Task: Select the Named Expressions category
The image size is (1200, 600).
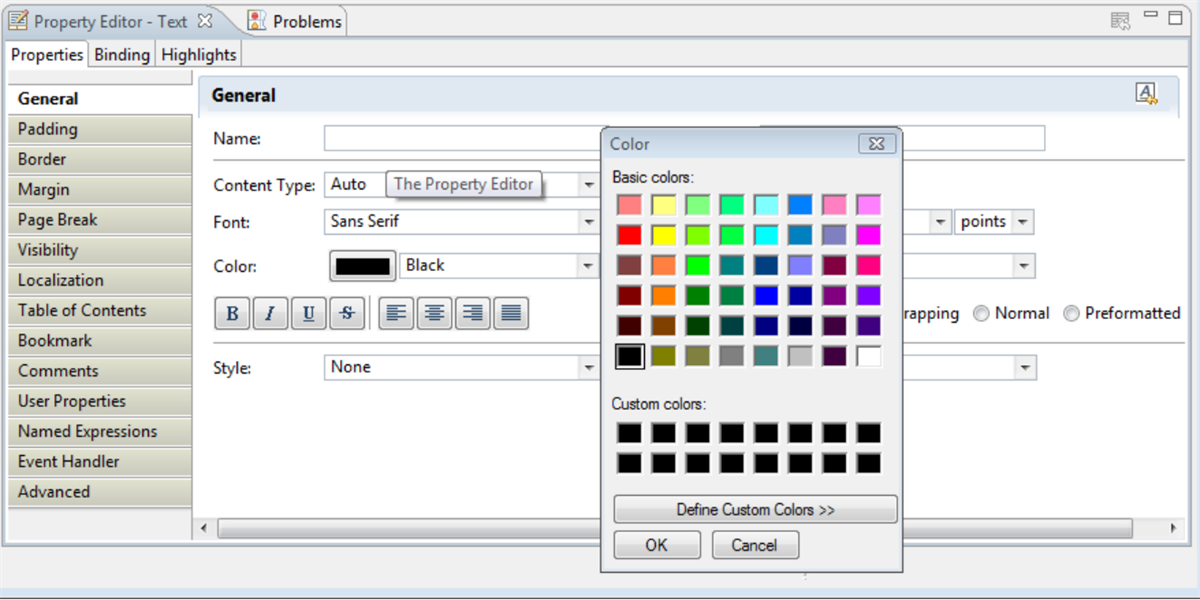Action: [99, 432]
